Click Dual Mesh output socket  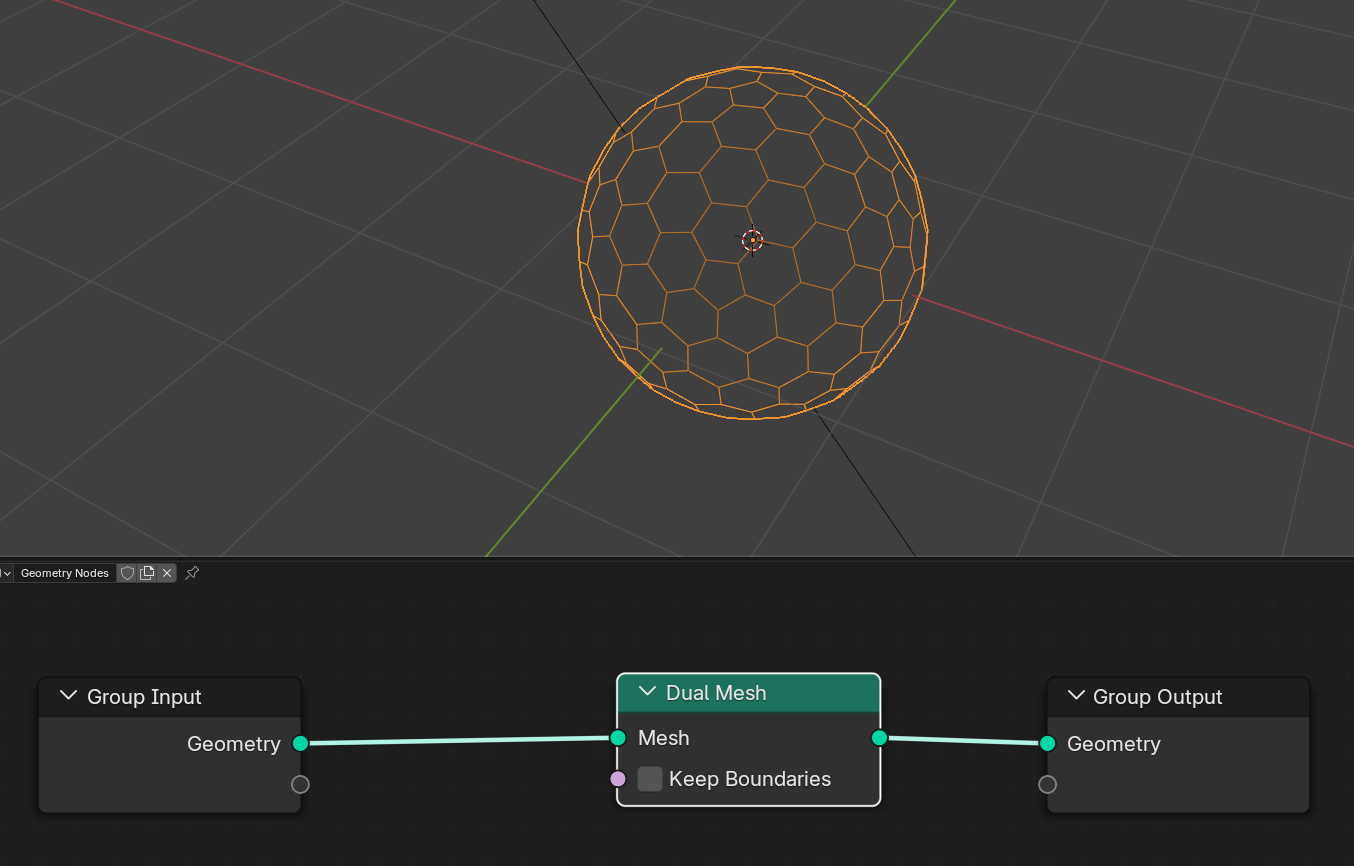pyautogui.click(x=879, y=738)
